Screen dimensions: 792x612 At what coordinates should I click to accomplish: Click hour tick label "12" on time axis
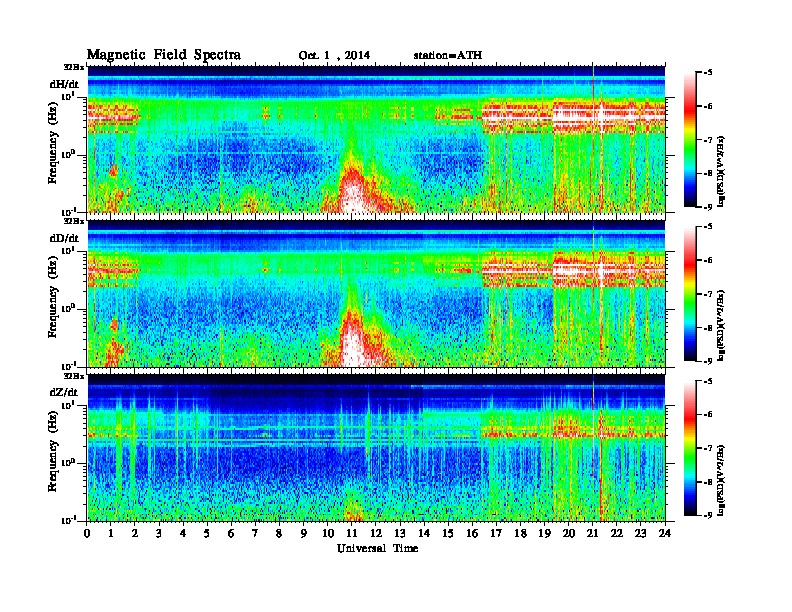(376, 533)
